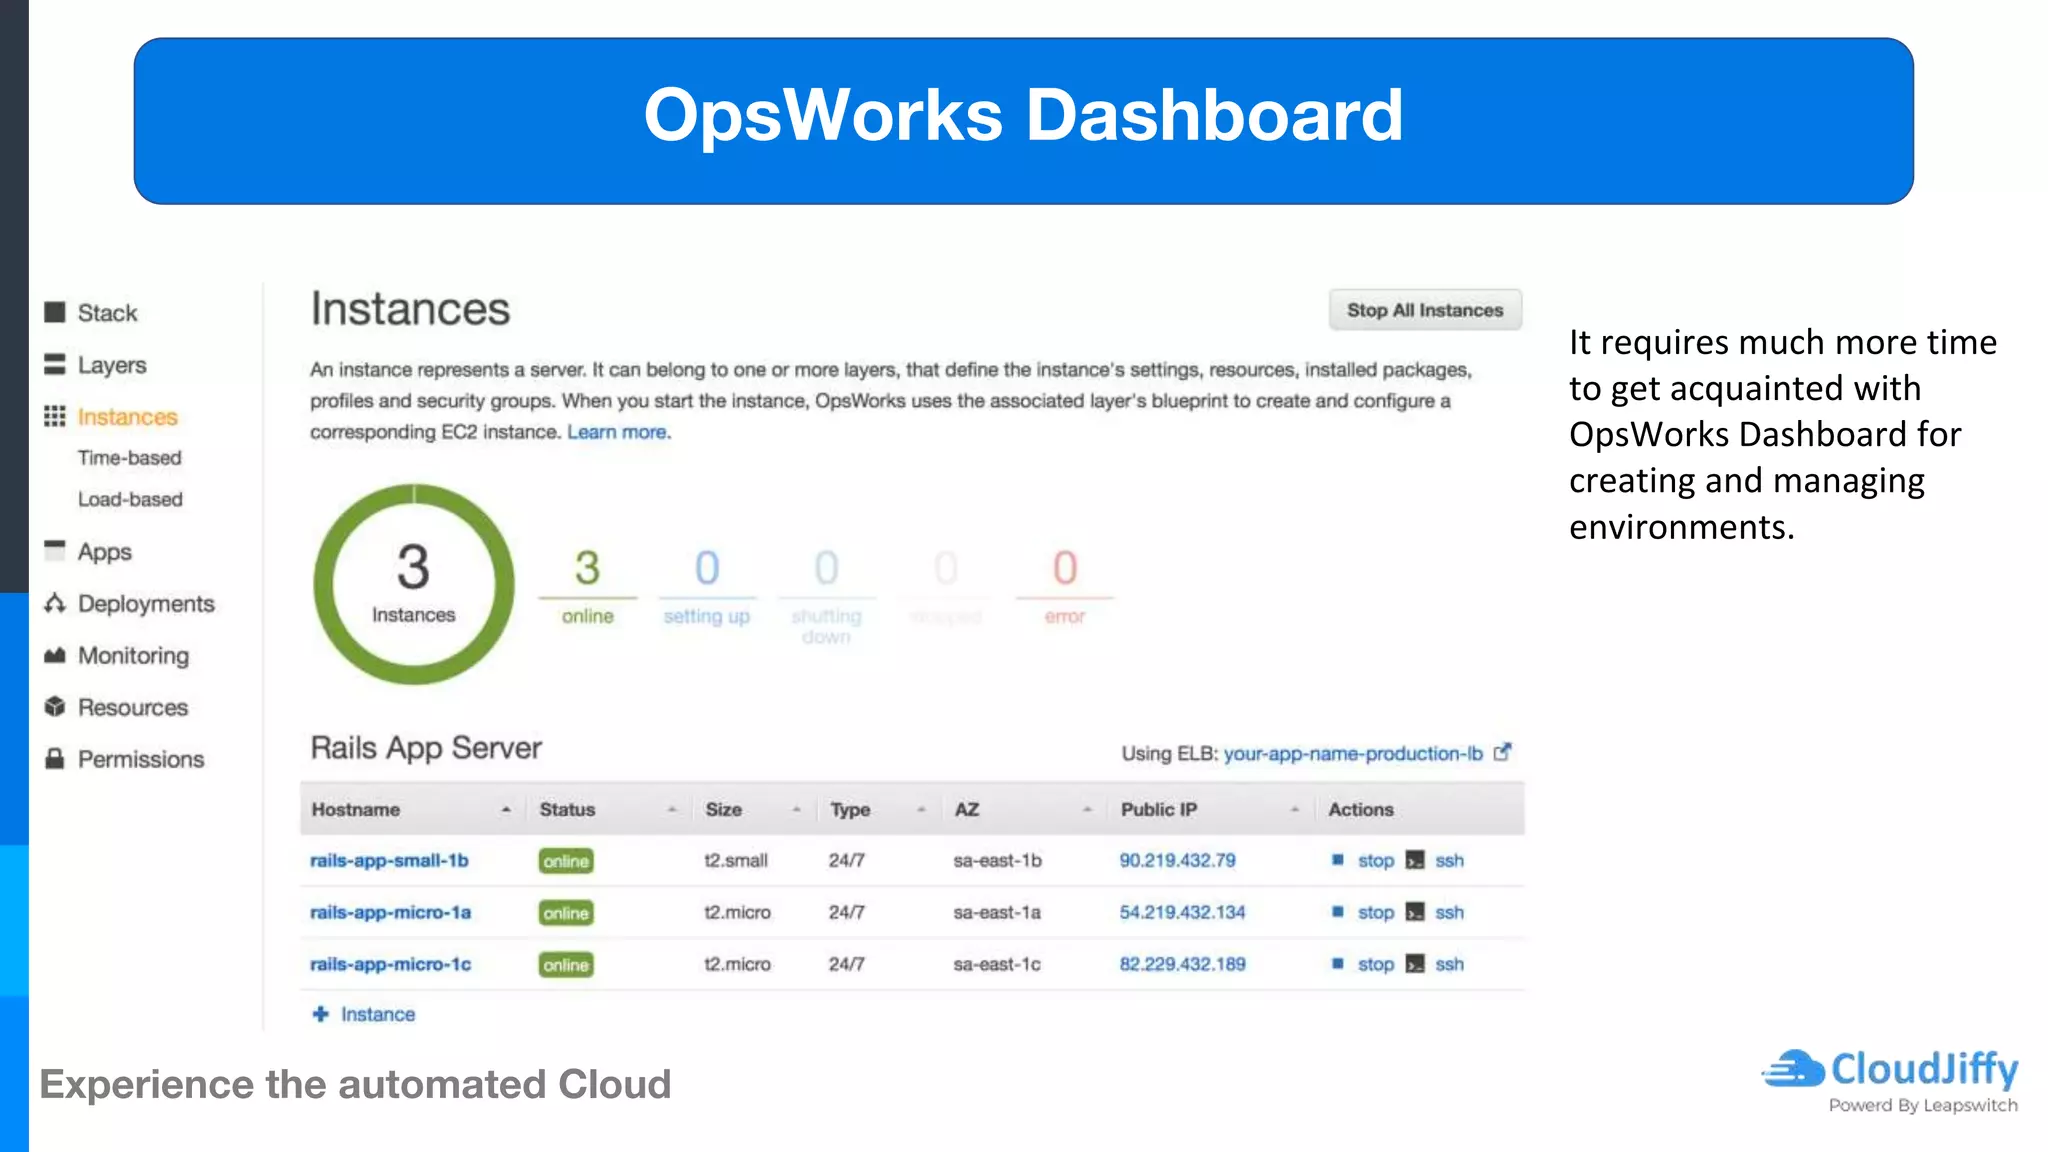Click ssh terminal icon for rails-app-micro-1c
Viewport: 2048px width, 1152px height.
1415,964
